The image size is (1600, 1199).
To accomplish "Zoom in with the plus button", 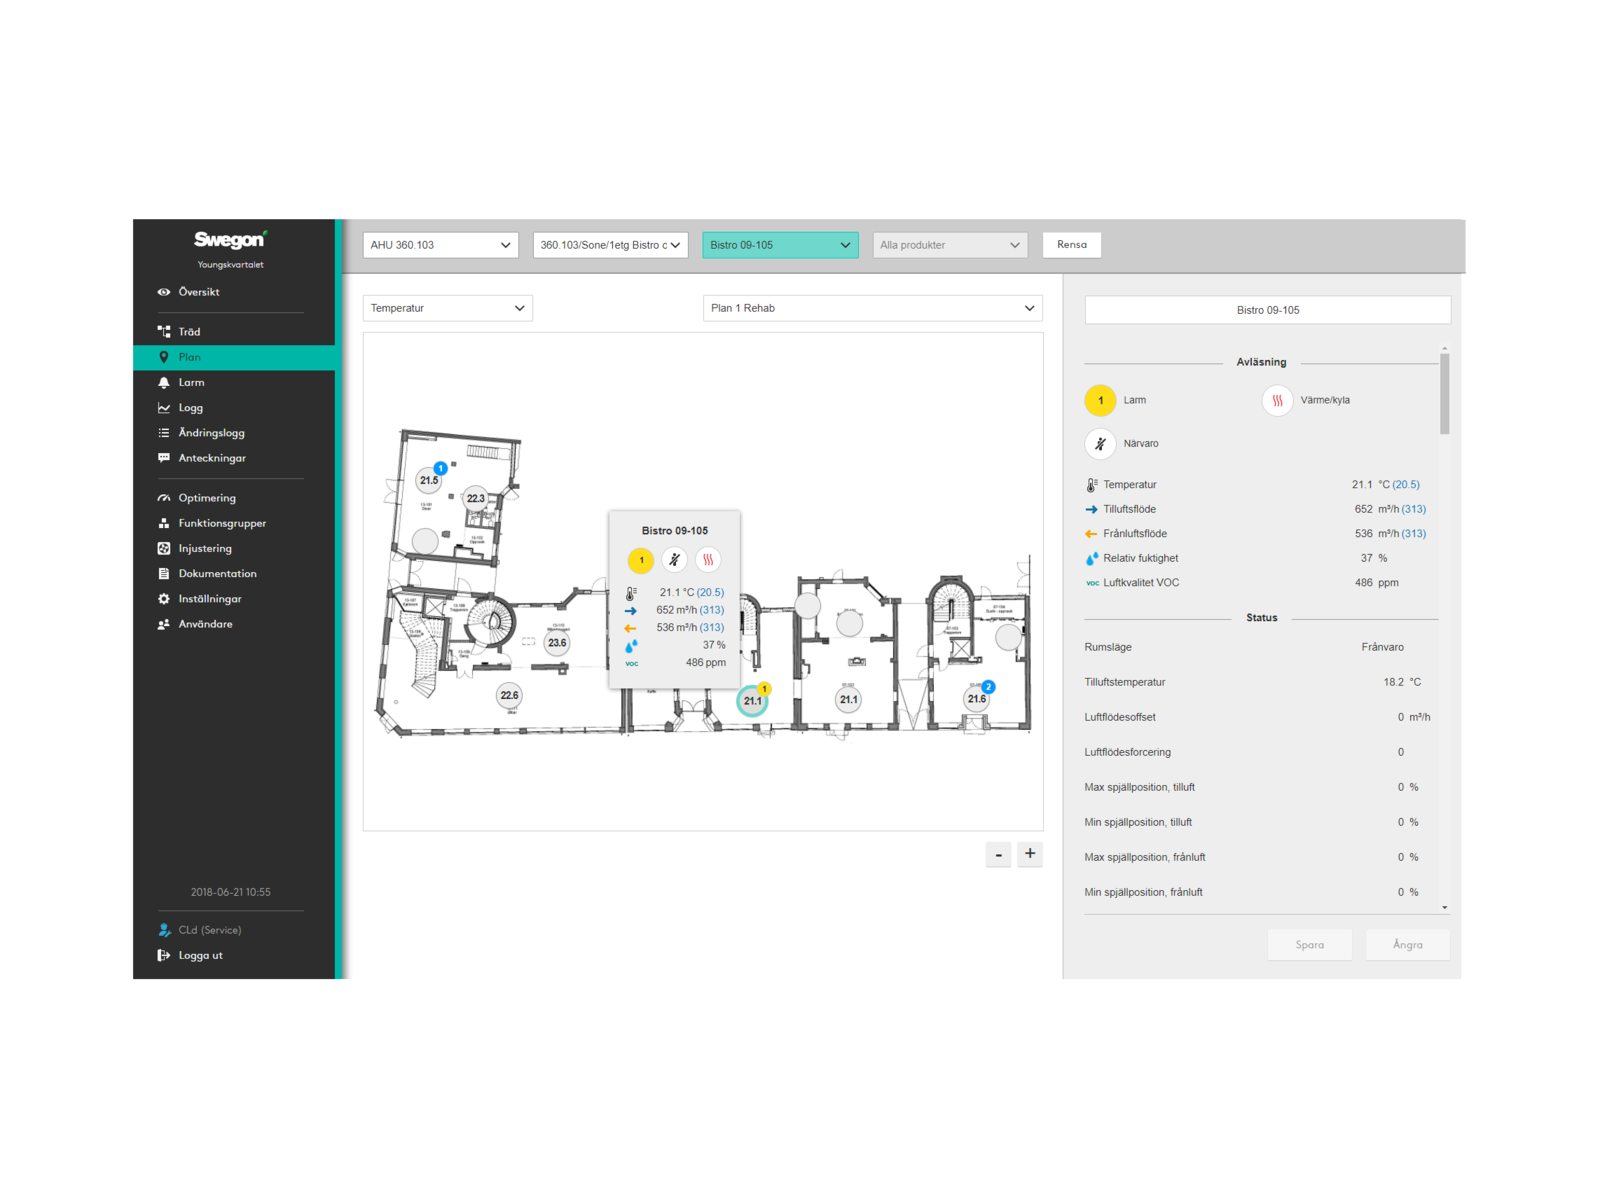I will 1030,854.
